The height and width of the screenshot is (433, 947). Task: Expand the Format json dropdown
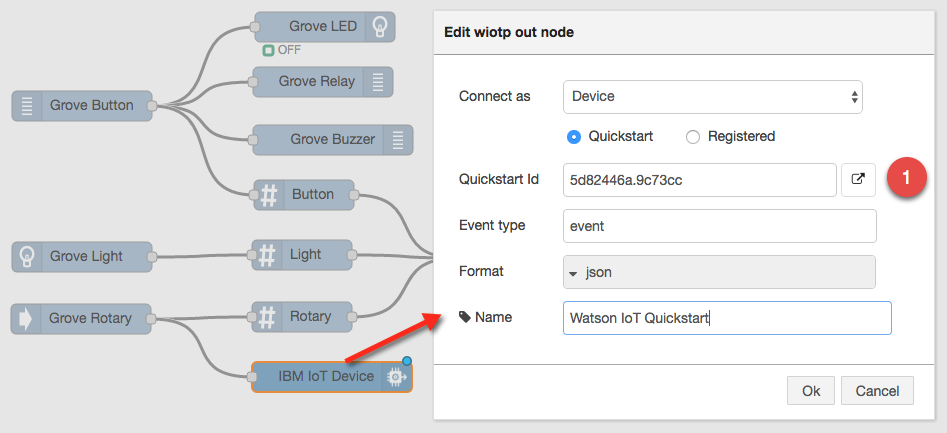click(719, 272)
